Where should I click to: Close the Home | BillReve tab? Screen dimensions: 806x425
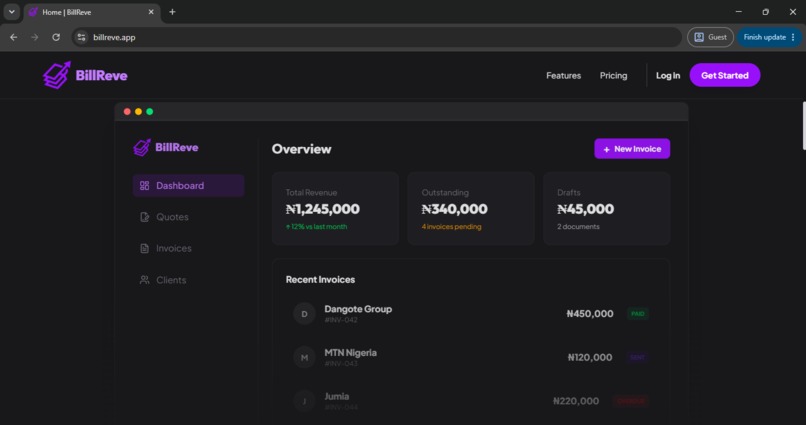pyautogui.click(x=151, y=12)
